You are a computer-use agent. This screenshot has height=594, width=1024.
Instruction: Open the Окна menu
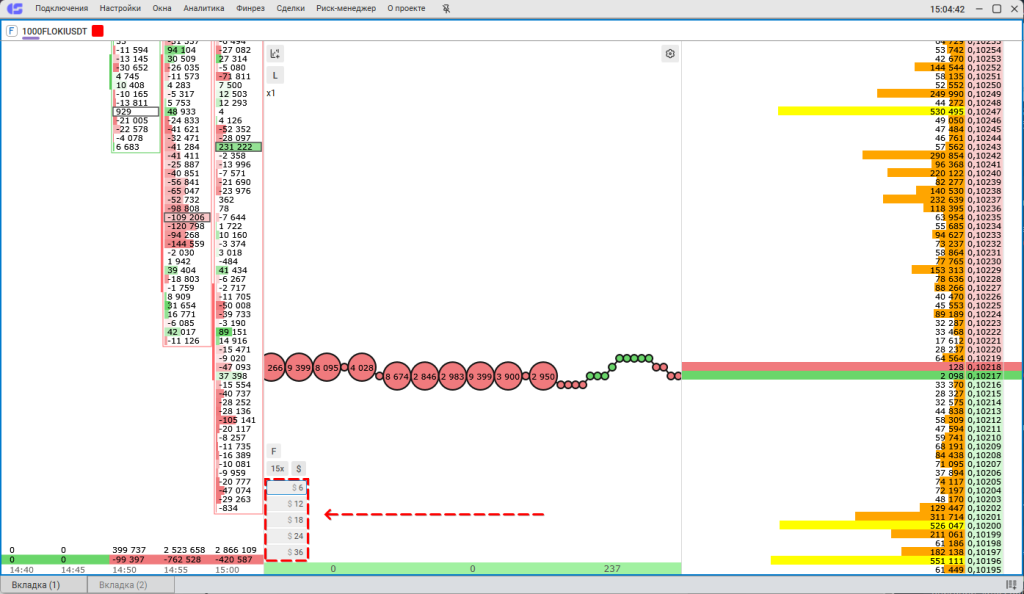pyautogui.click(x=162, y=8)
